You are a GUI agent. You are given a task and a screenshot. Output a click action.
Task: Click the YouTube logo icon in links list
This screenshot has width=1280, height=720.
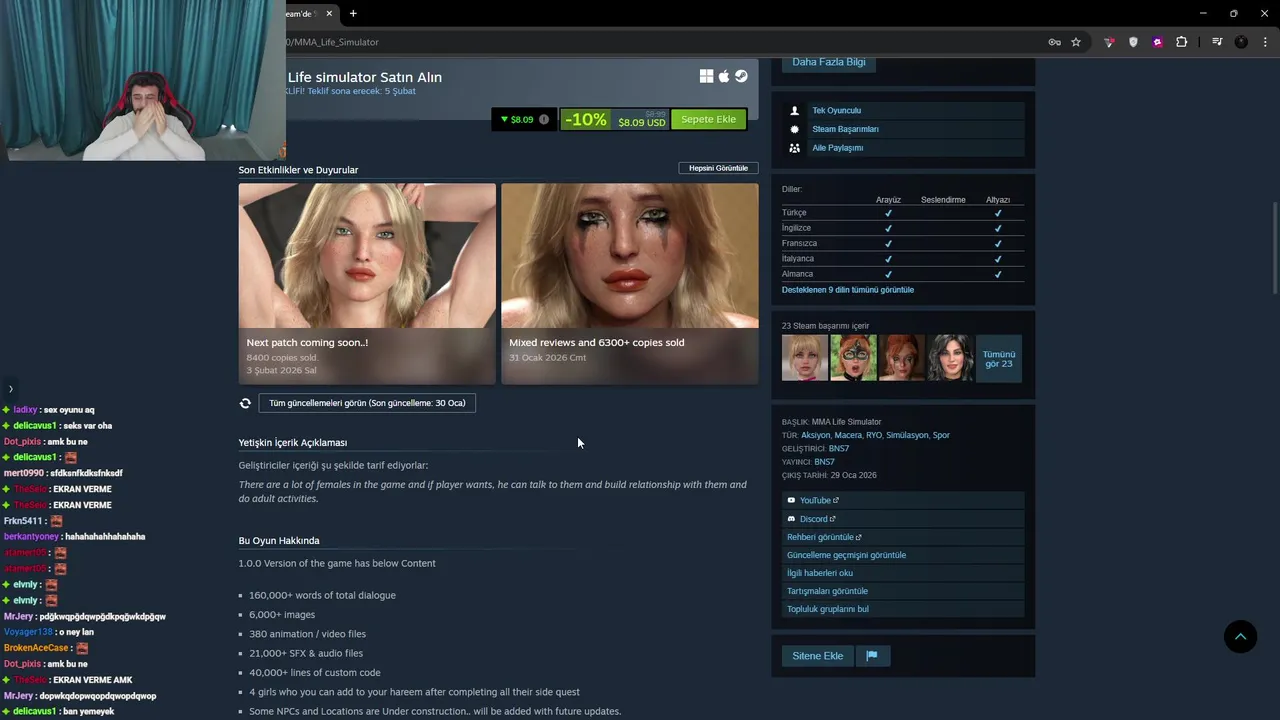coord(791,500)
